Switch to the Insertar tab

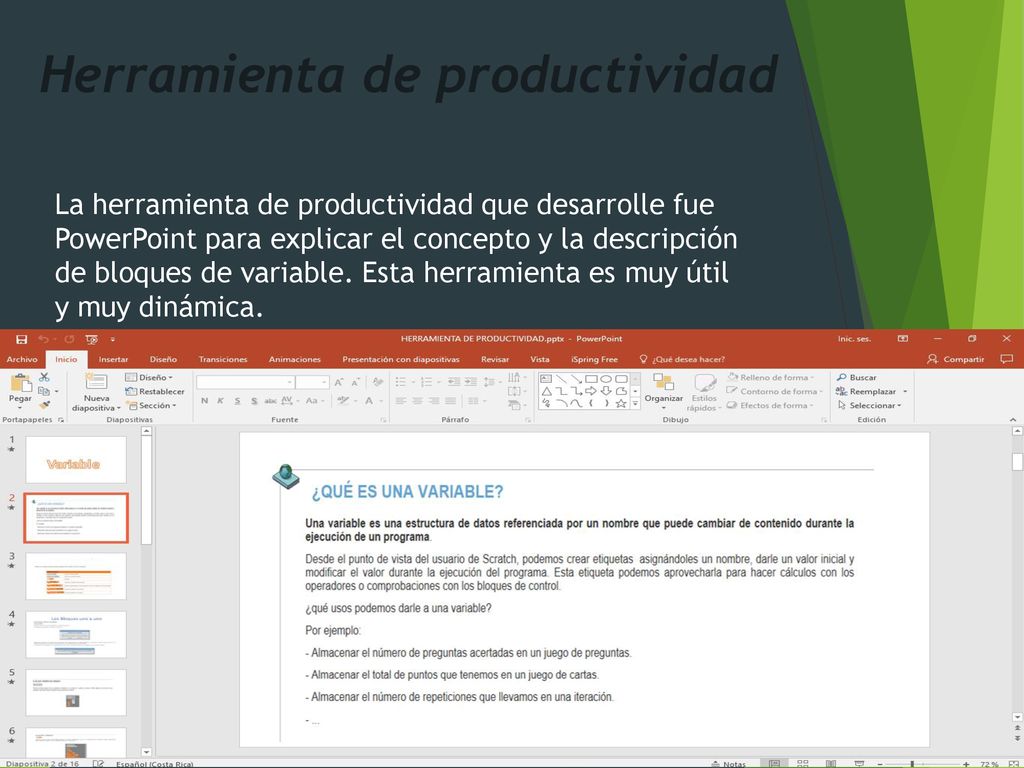tap(113, 359)
